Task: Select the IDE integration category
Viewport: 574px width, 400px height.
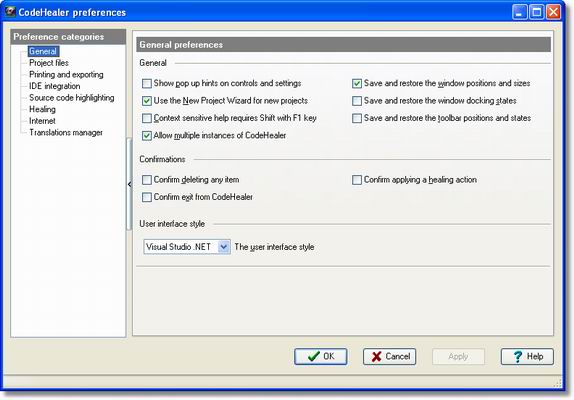Action: [x=55, y=86]
